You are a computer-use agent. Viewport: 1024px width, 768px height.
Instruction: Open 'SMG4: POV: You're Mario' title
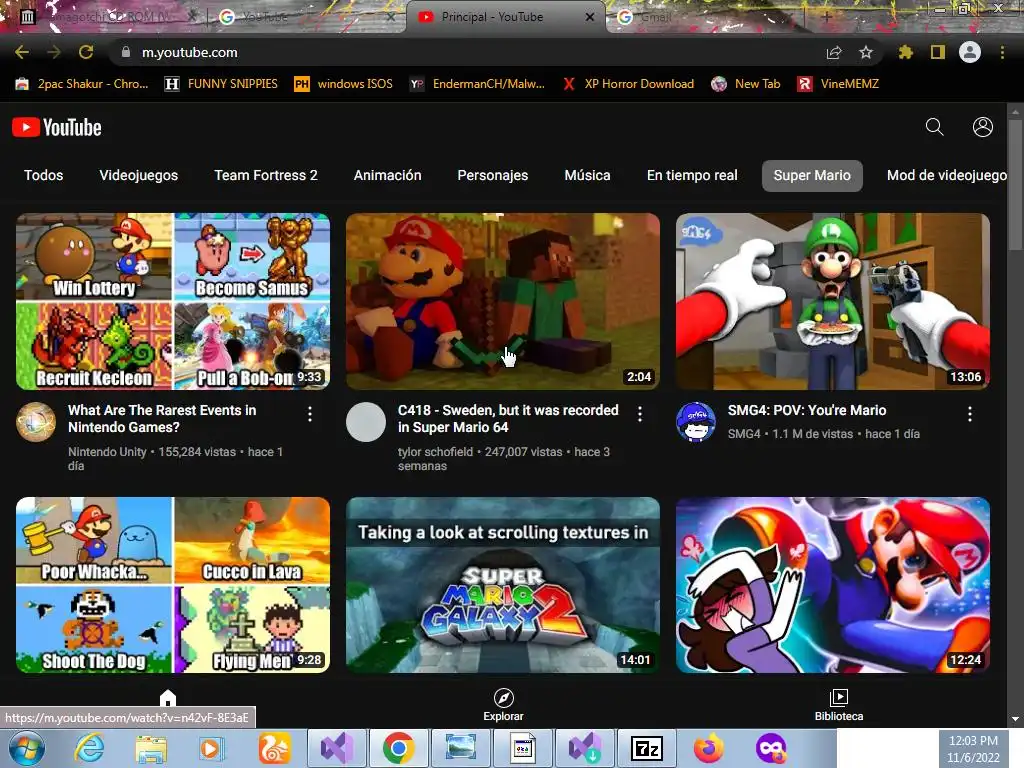pos(807,410)
